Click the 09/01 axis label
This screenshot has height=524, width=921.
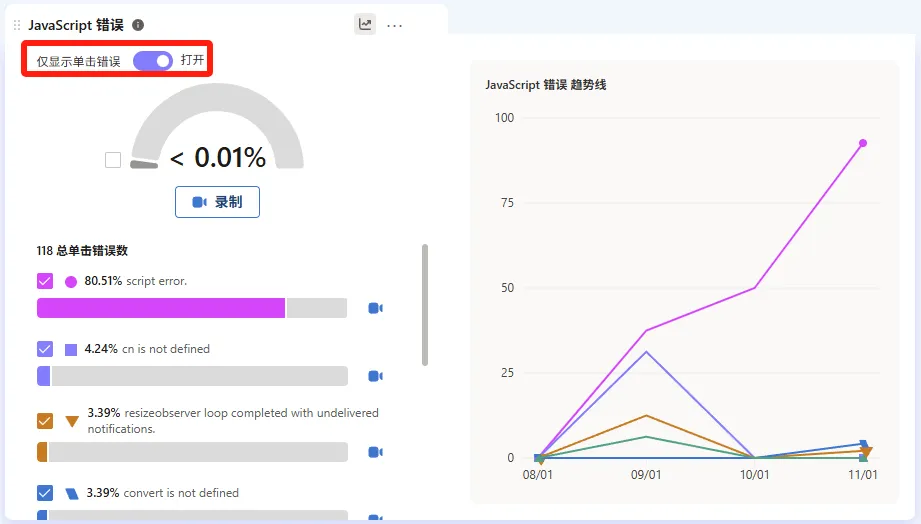646,475
